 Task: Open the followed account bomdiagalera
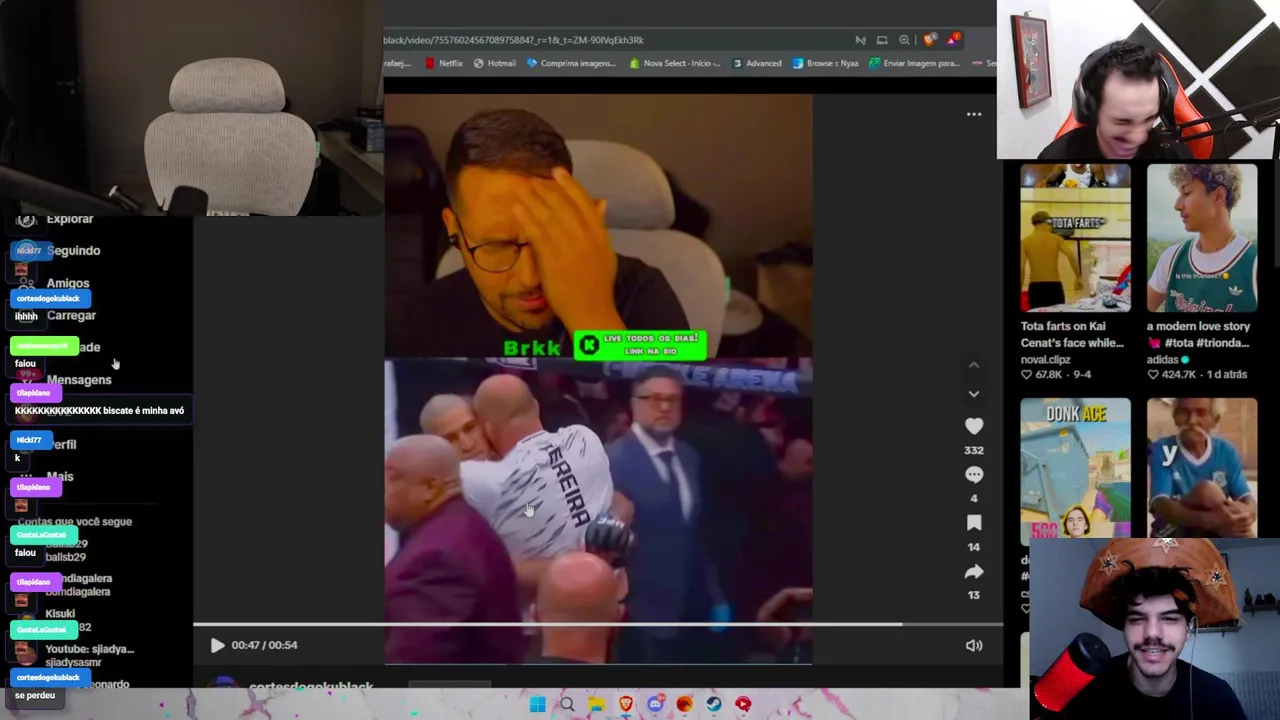[x=78, y=585]
